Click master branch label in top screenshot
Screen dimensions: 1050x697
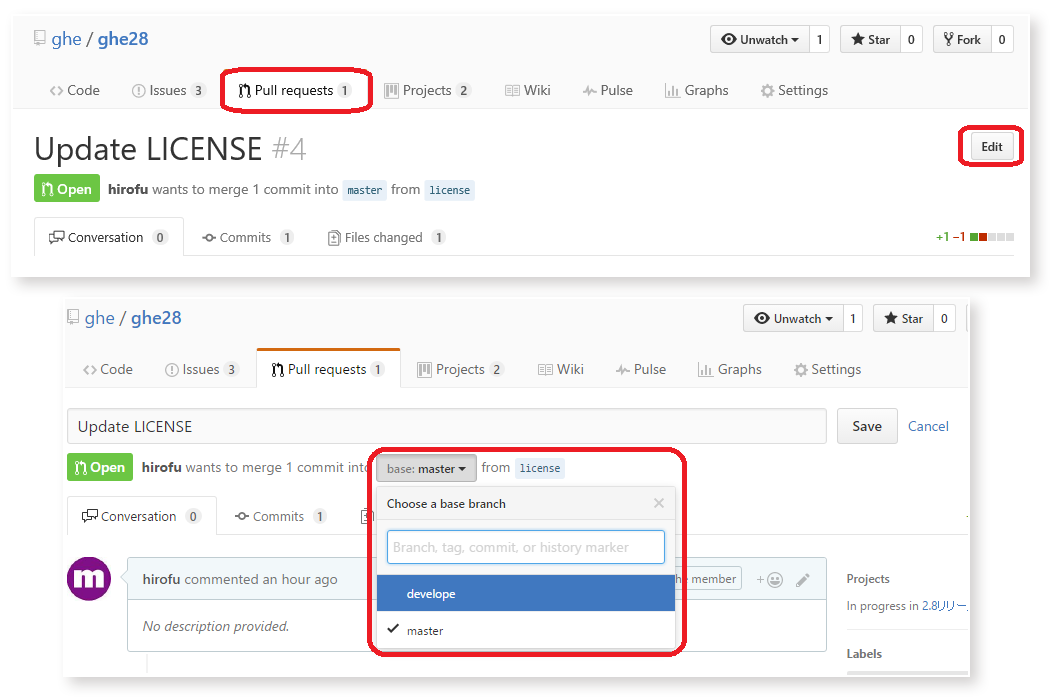tap(364, 190)
